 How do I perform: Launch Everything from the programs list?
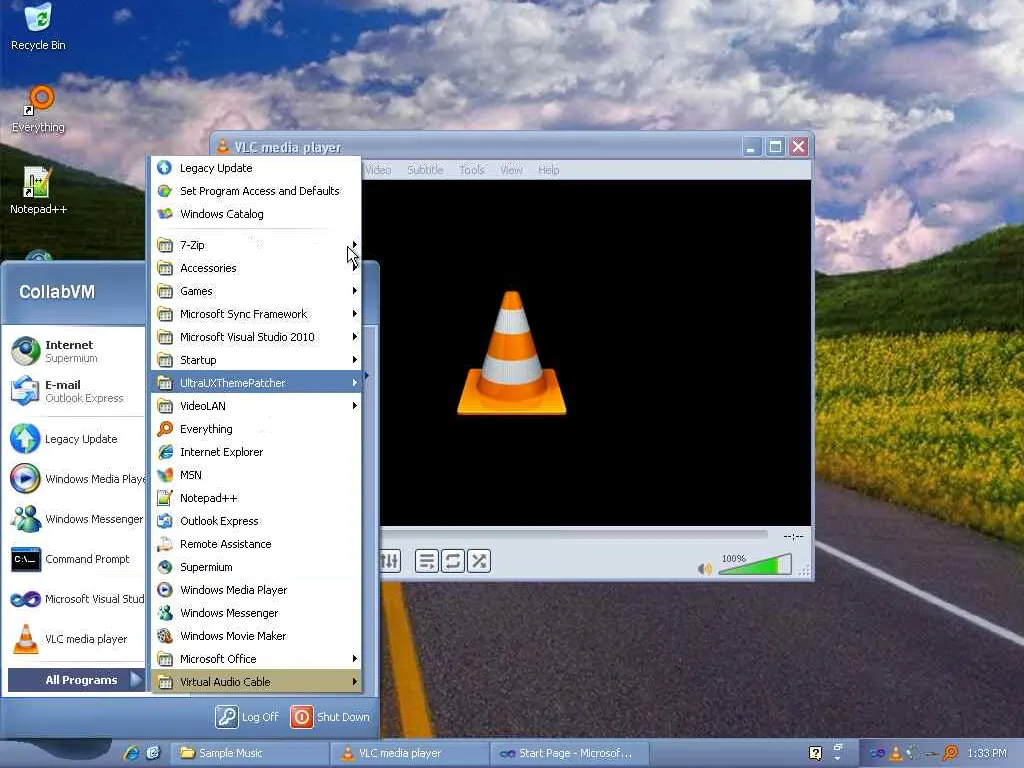[x=256, y=428]
